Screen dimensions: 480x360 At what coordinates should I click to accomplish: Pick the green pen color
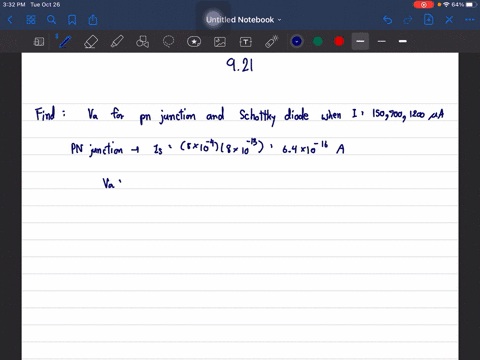318,41
